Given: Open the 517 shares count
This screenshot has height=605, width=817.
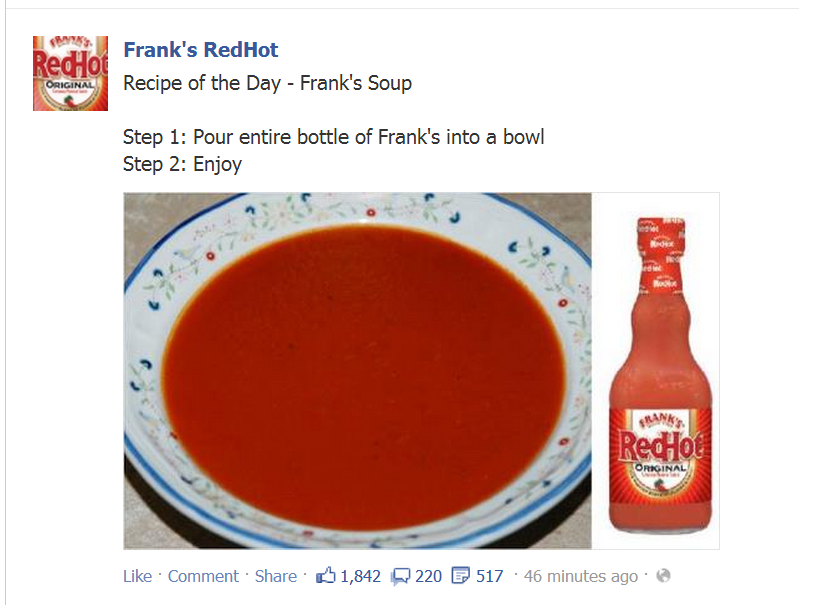Looking at the screenshot, I should point(489,576).
